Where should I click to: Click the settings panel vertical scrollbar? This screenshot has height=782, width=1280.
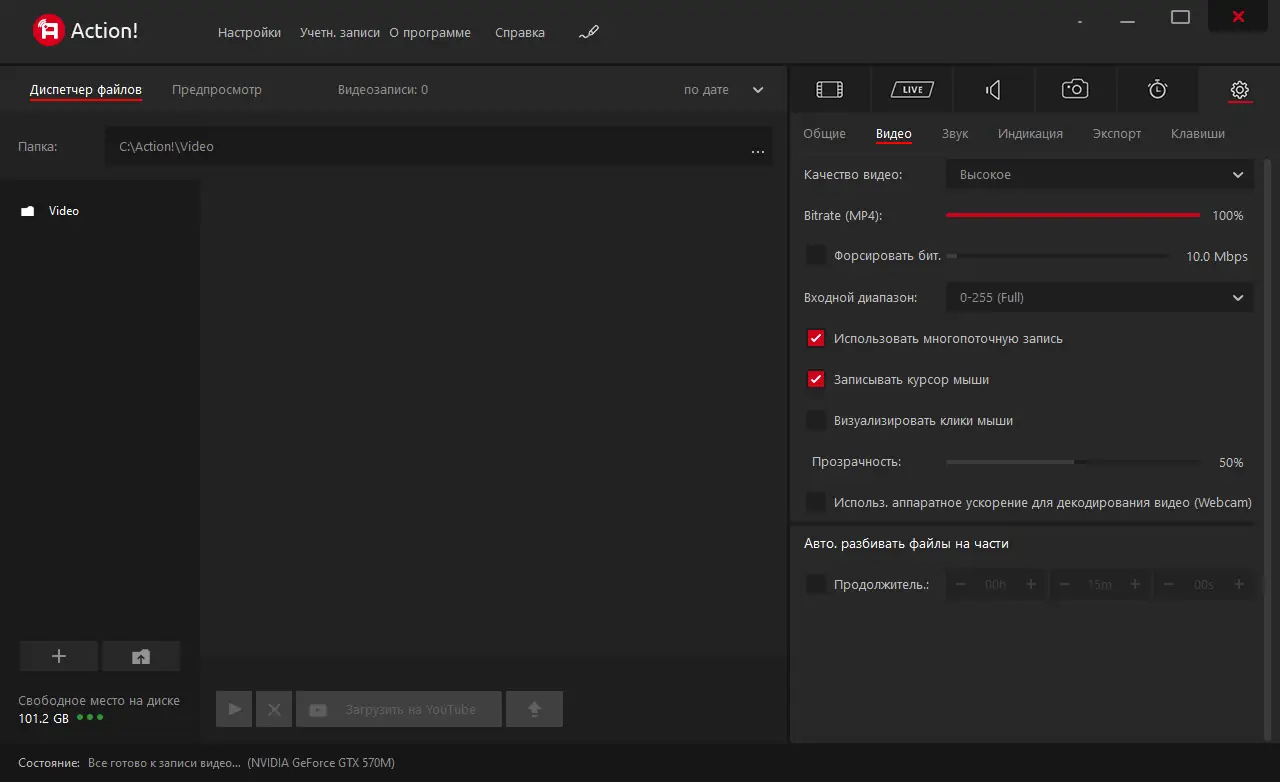(1268, 450)
